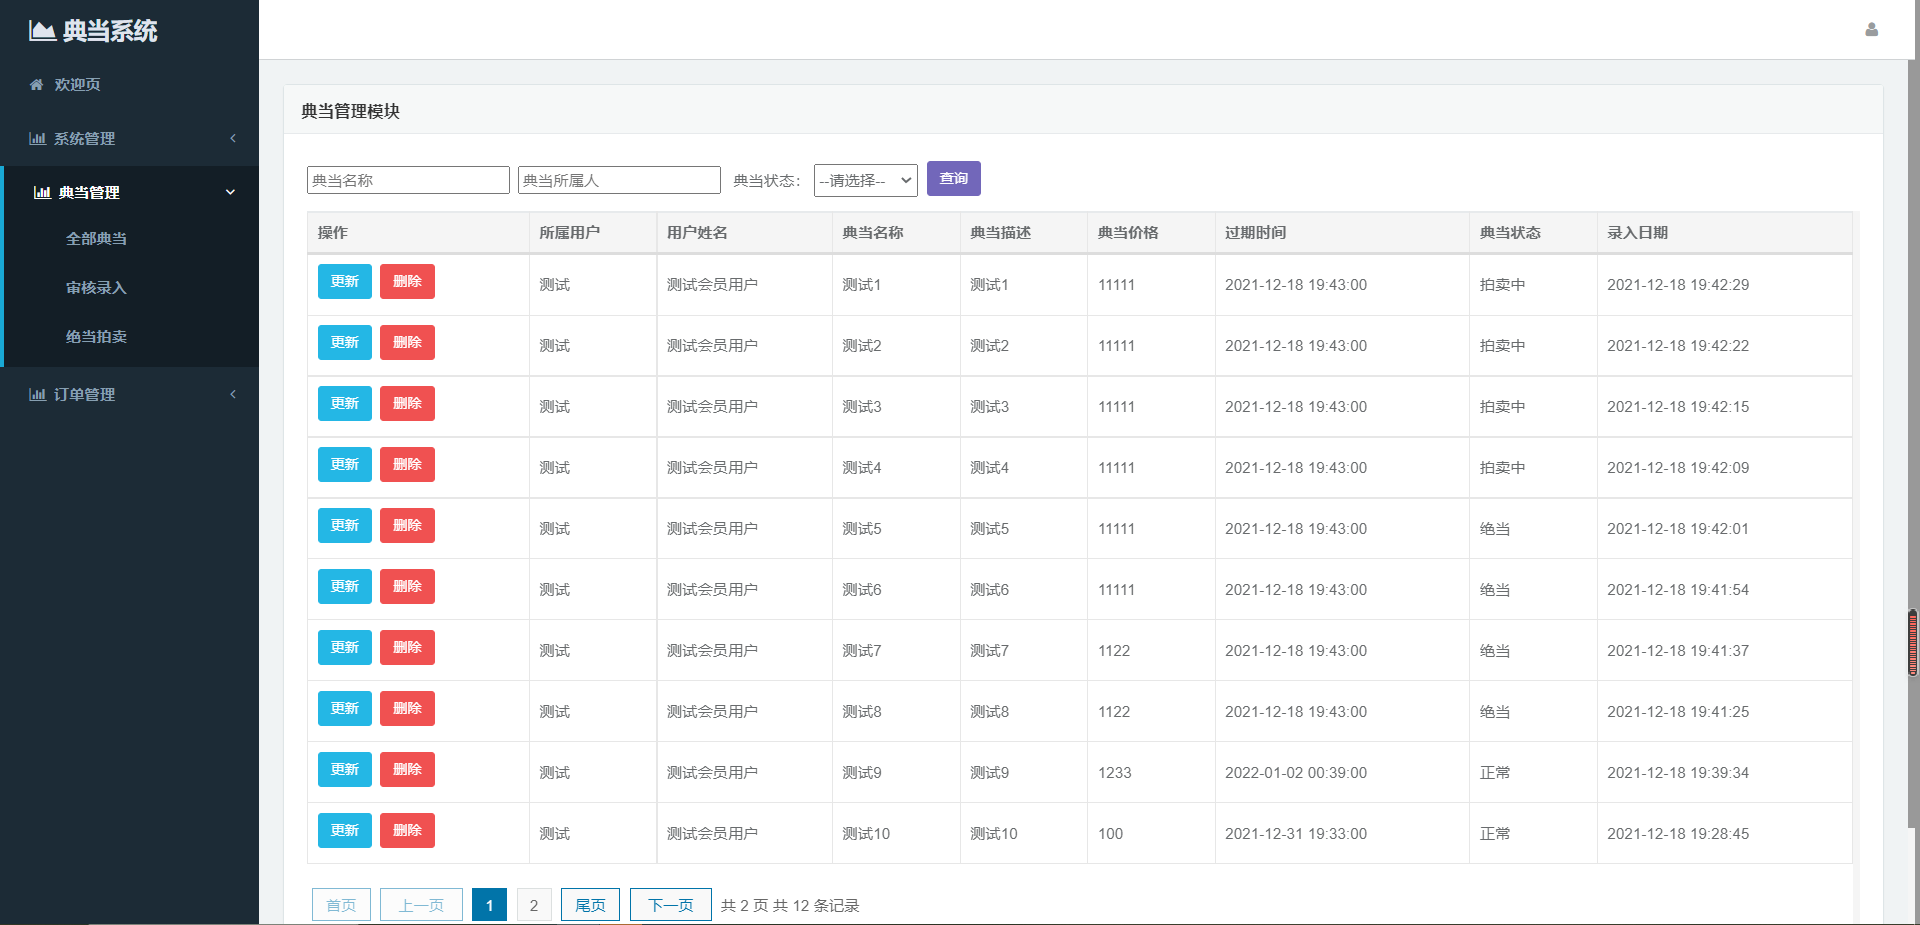Click pagination page 1 button
The width and height of the screenshot is (1920, 925).
[489, 905]
